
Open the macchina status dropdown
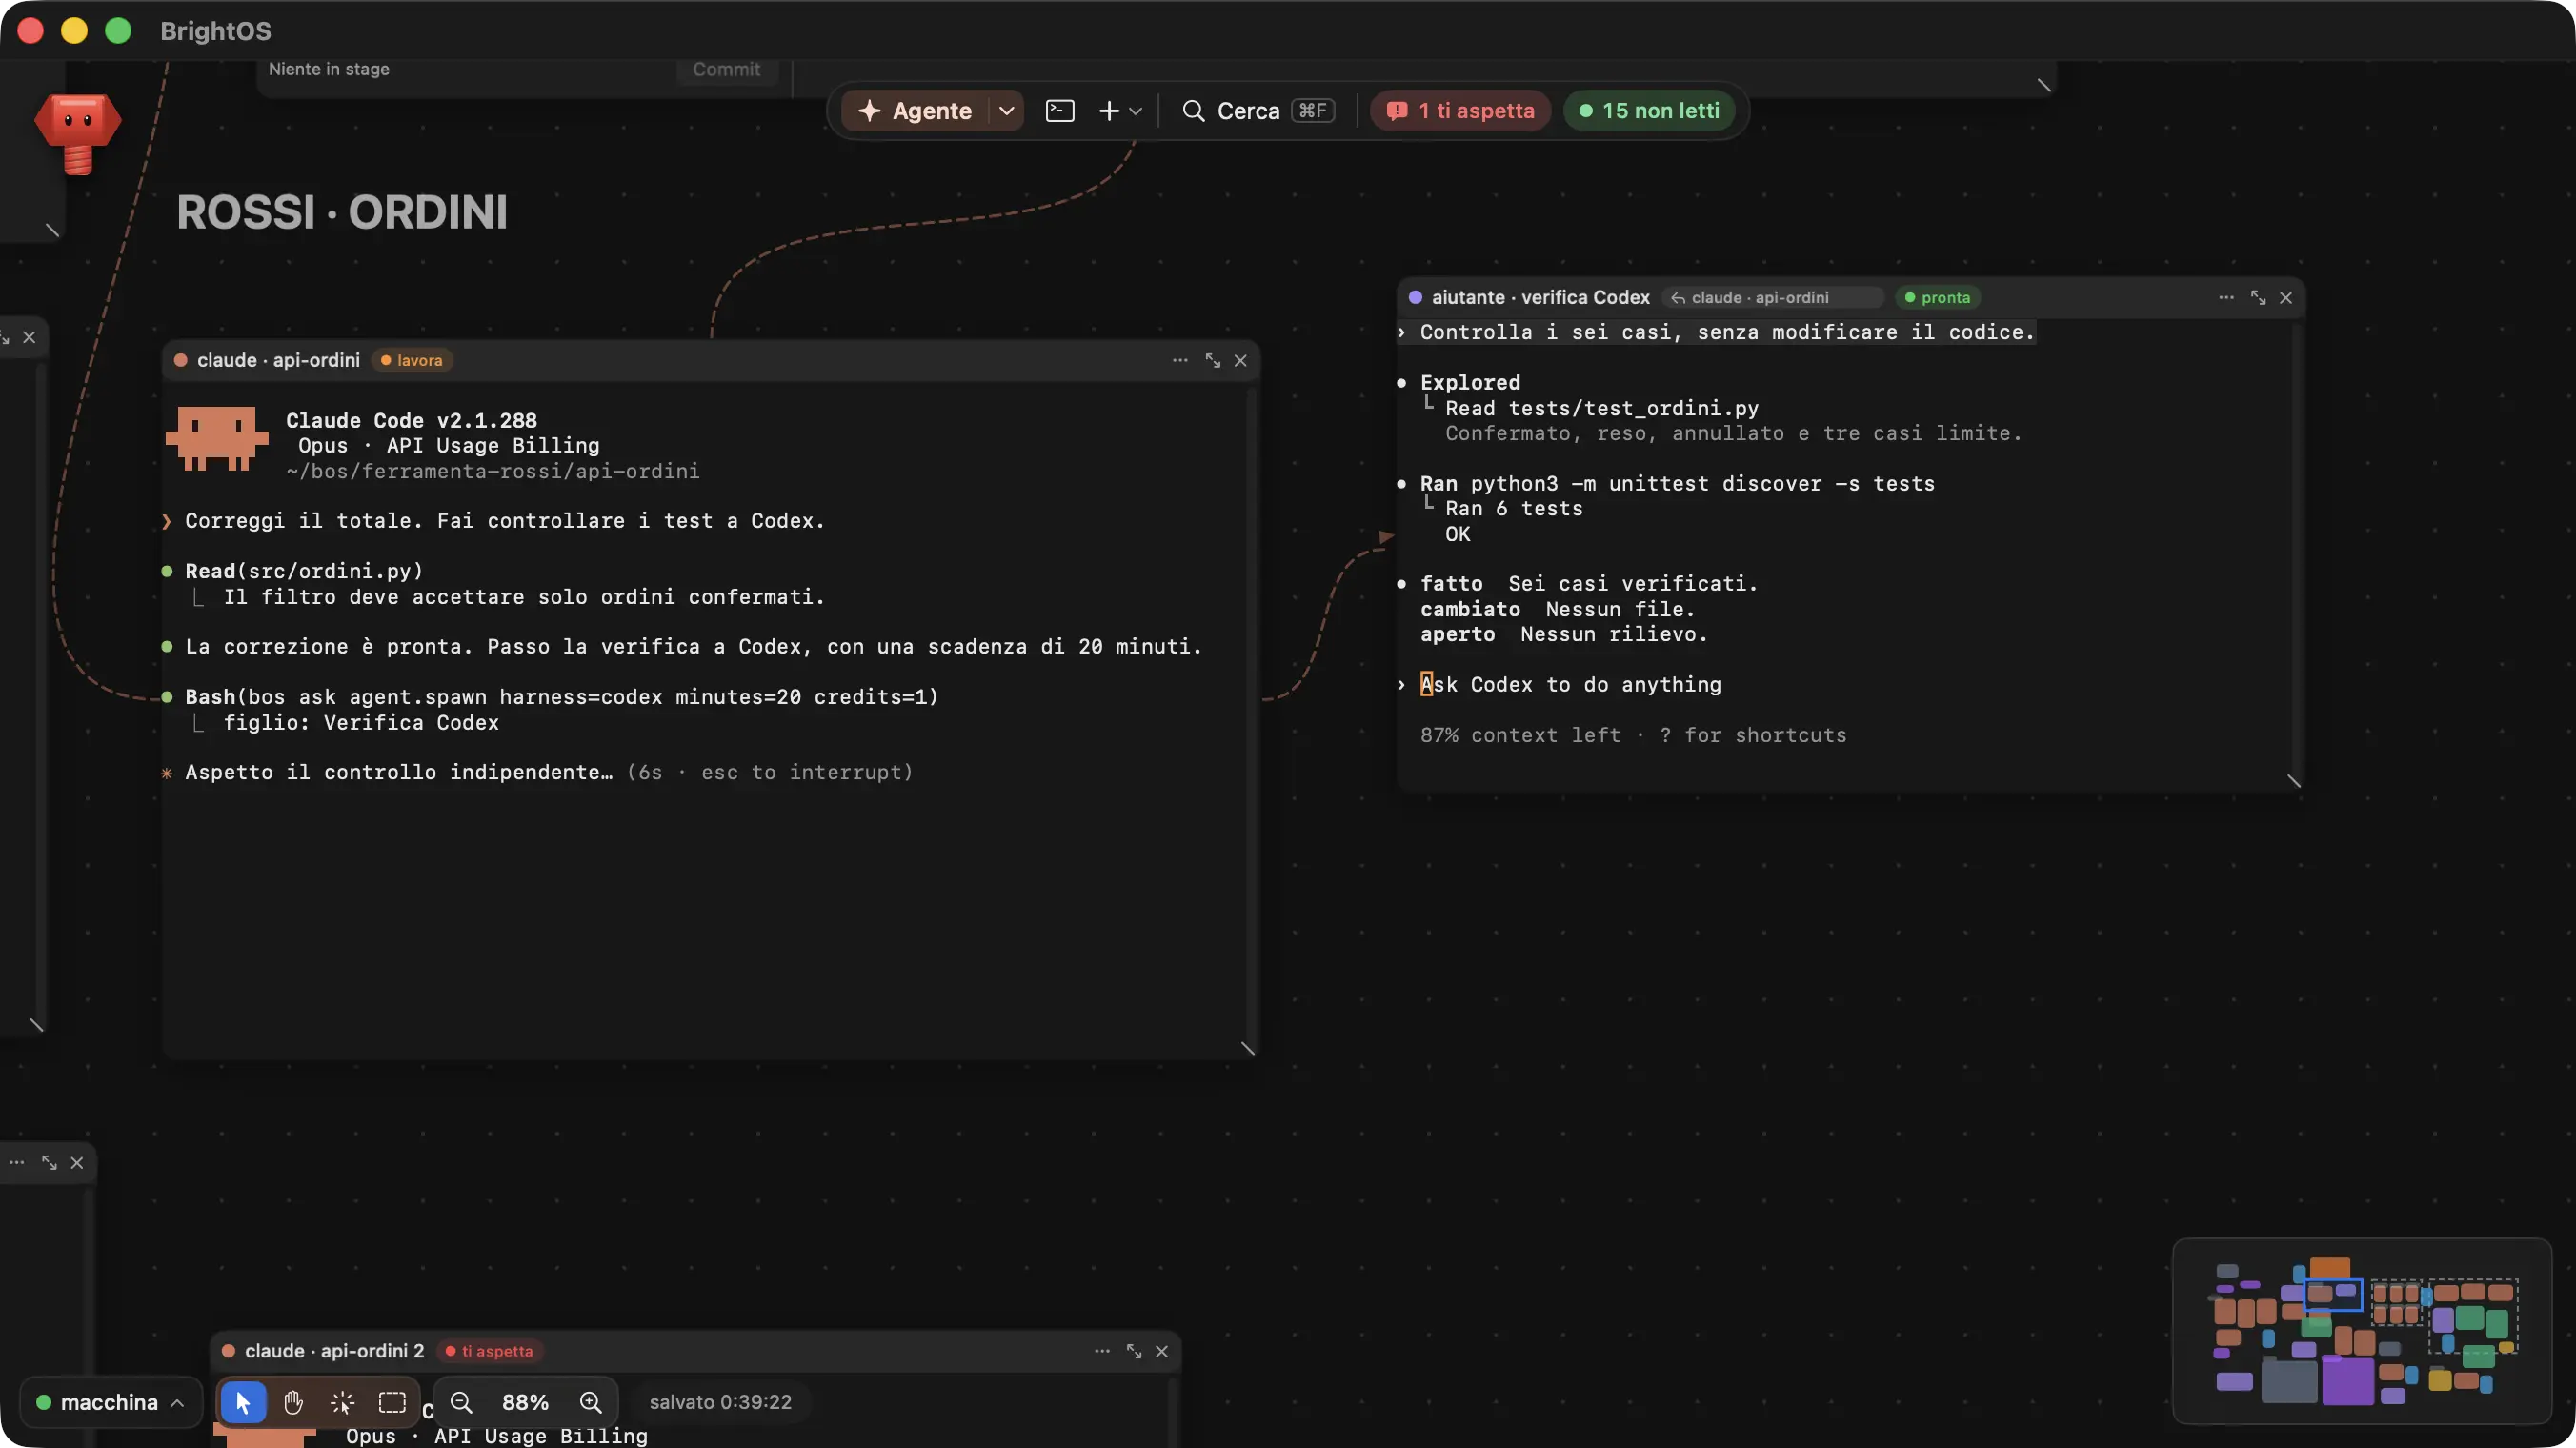tap(110, 1402)
